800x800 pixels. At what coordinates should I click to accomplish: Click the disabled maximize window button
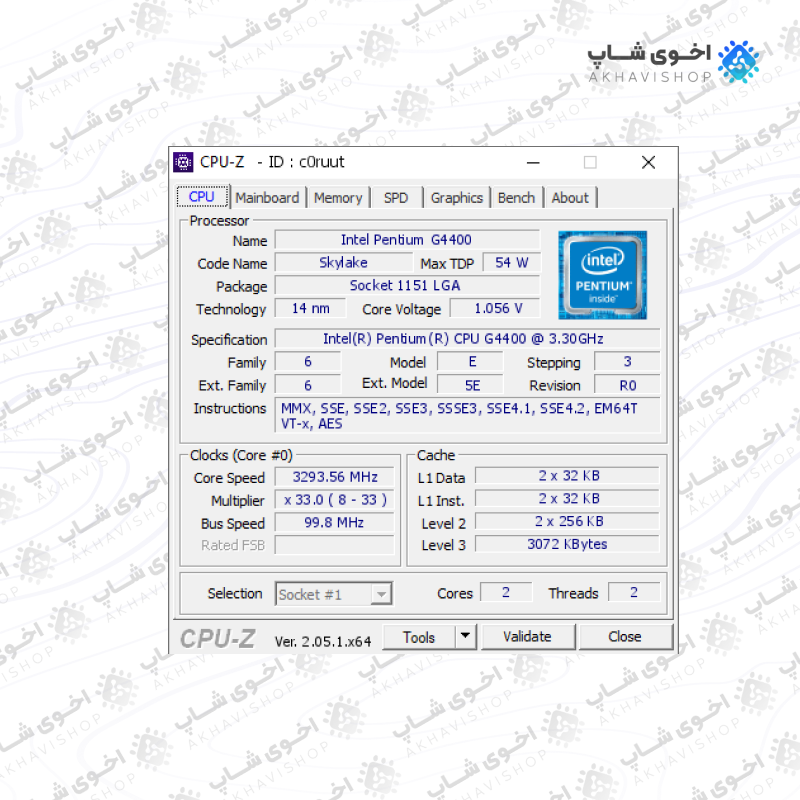[x=590, y=163]
